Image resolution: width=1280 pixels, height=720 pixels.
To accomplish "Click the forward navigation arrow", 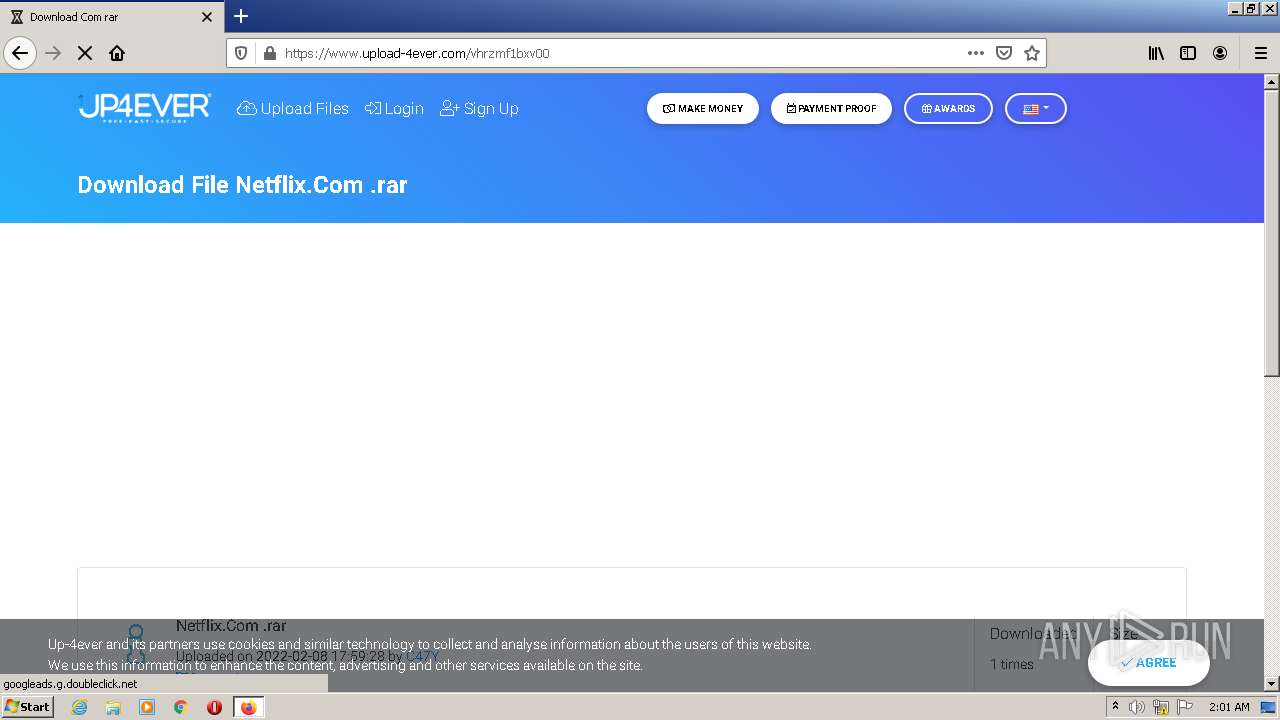I will (53, 53).
